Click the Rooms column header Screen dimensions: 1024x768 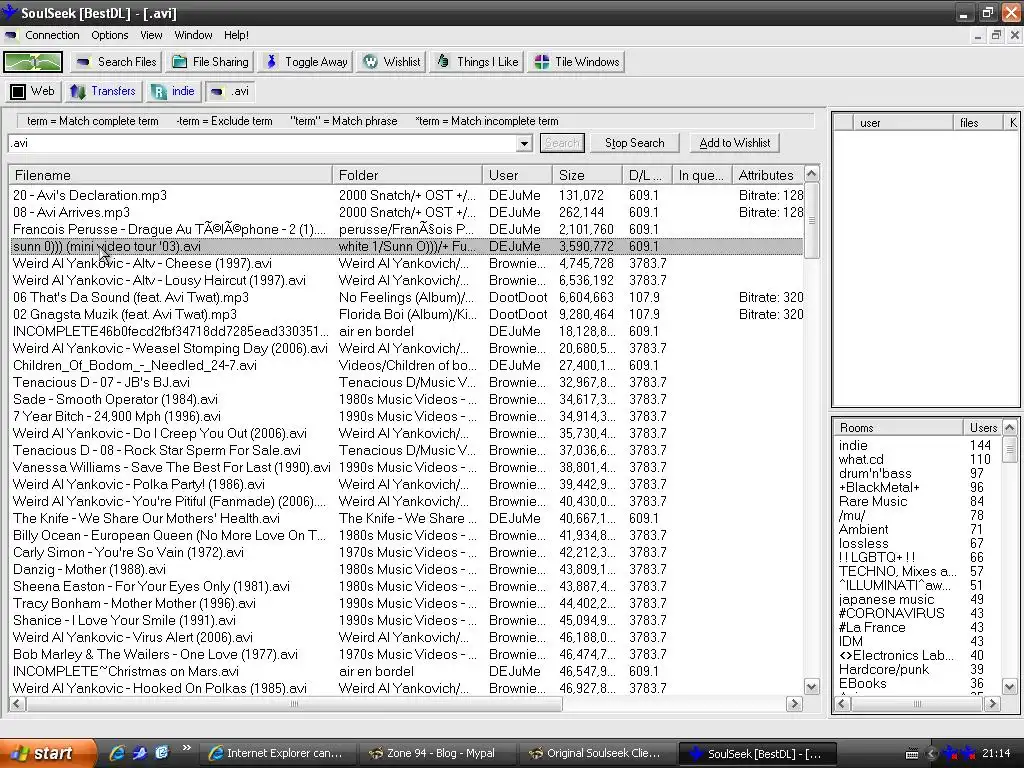pyautogui.click(x=898, y=428)
